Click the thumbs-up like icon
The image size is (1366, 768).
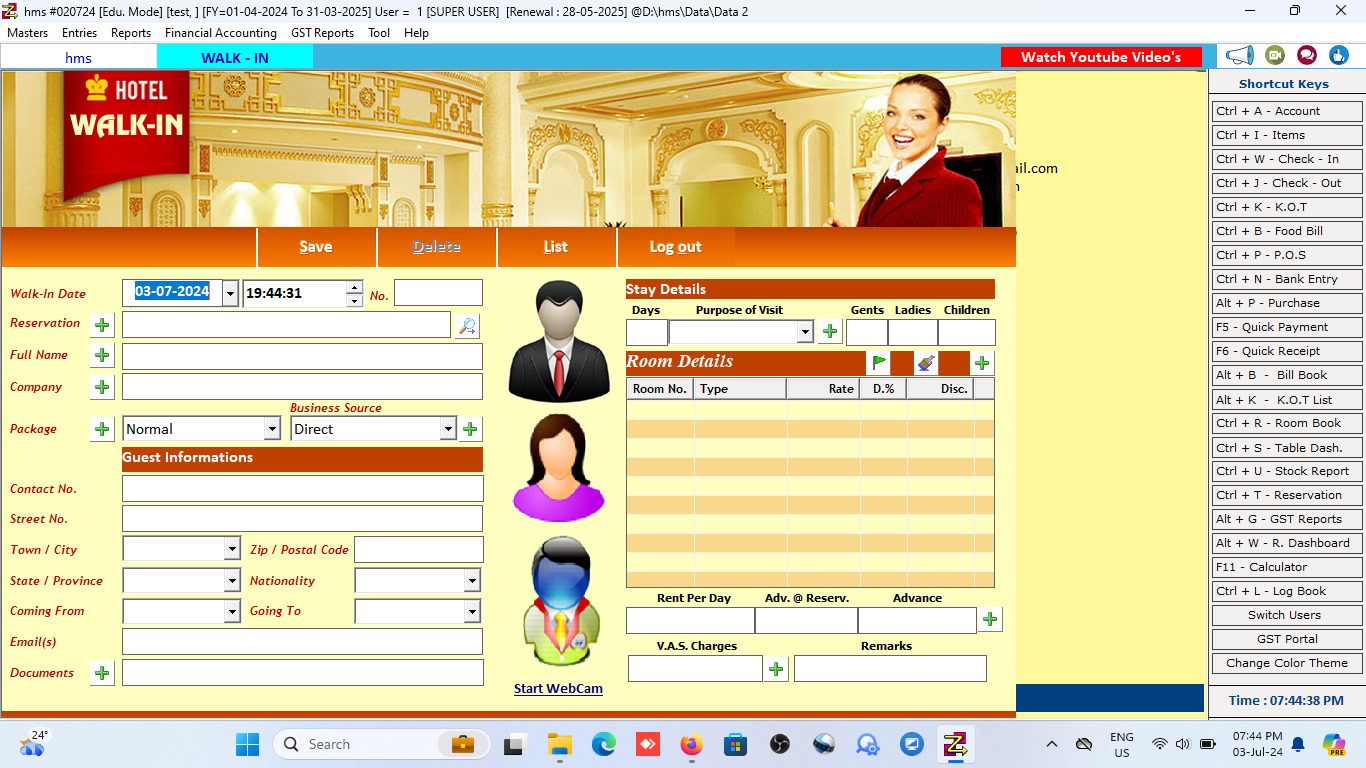[x=1339, y=56]
